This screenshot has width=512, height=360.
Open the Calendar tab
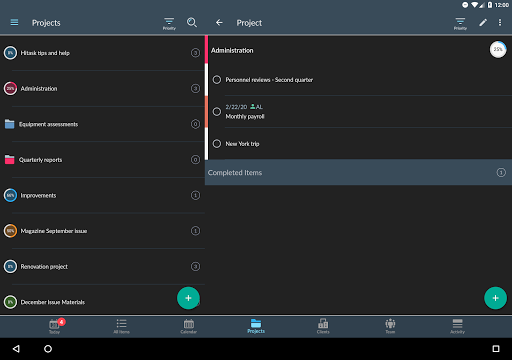coord(189,326)
